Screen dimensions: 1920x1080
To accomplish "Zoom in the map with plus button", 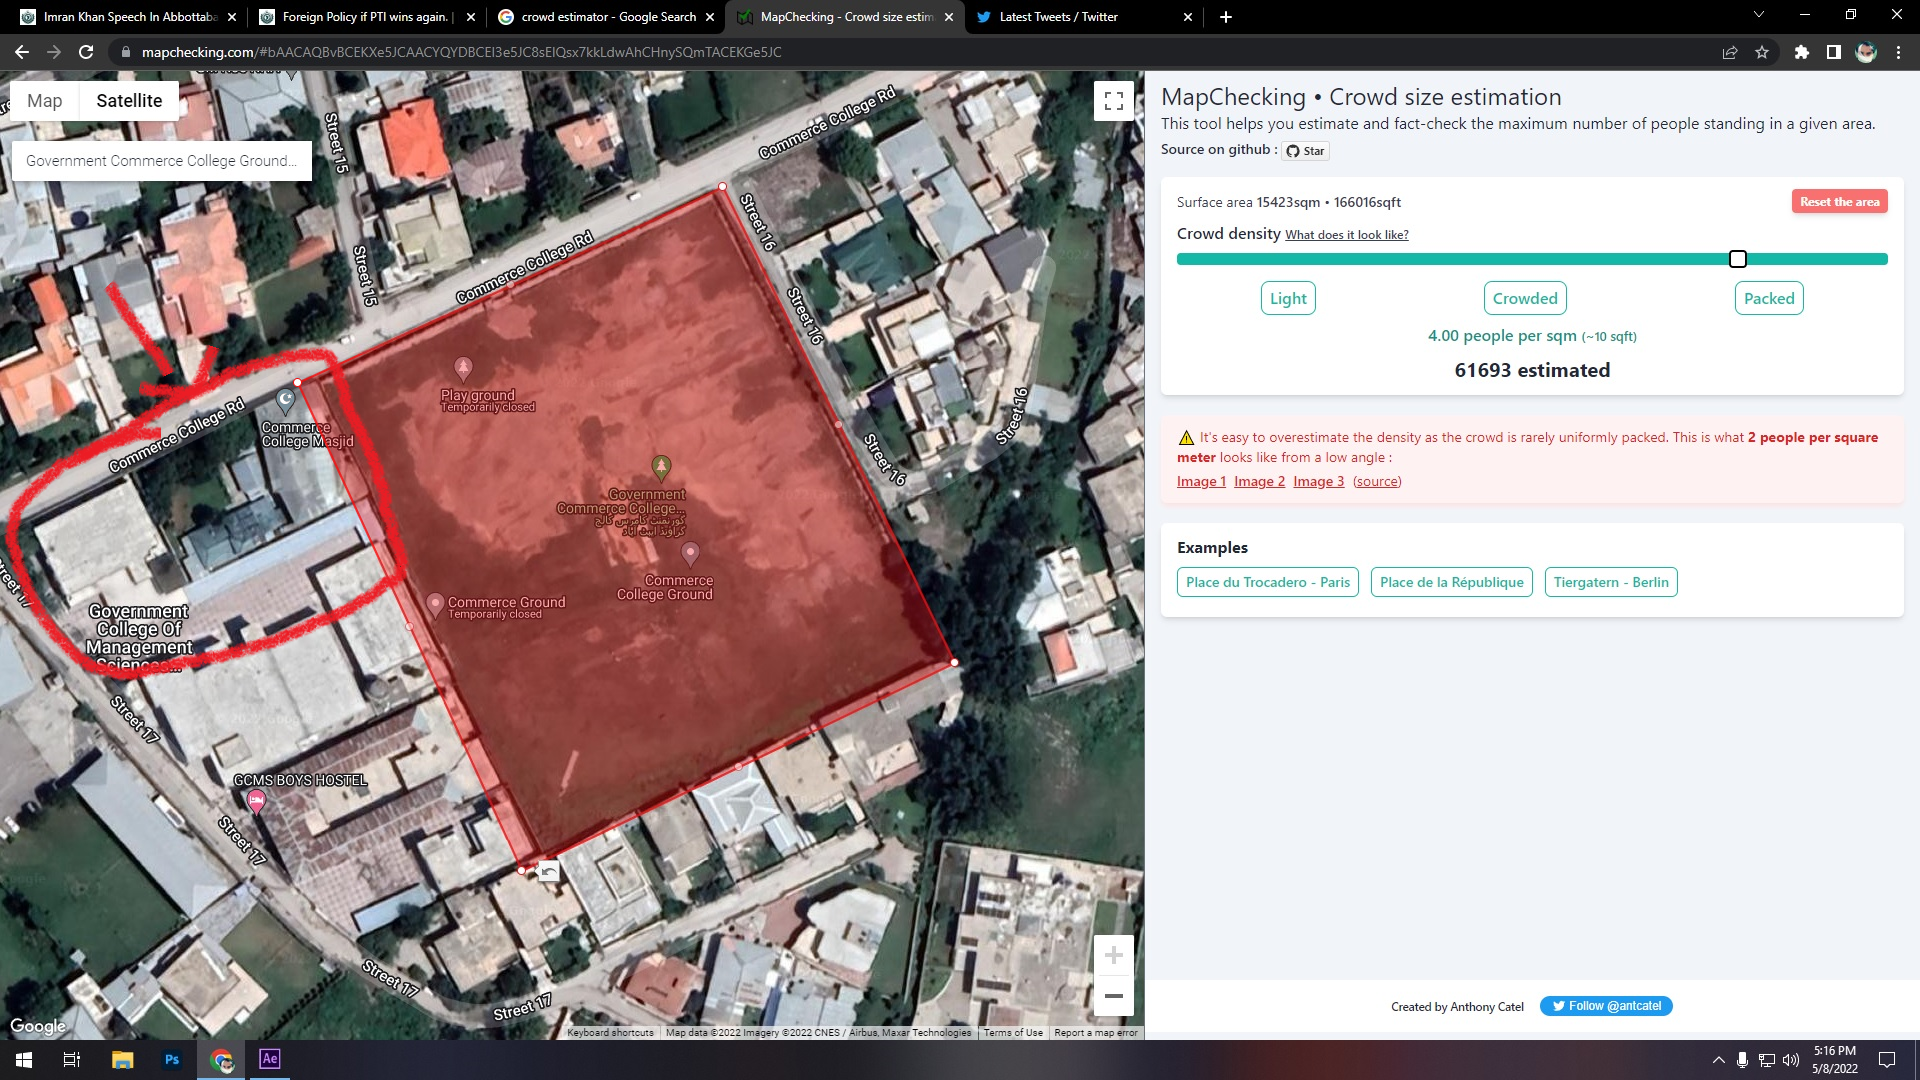I will [1113, 956].
